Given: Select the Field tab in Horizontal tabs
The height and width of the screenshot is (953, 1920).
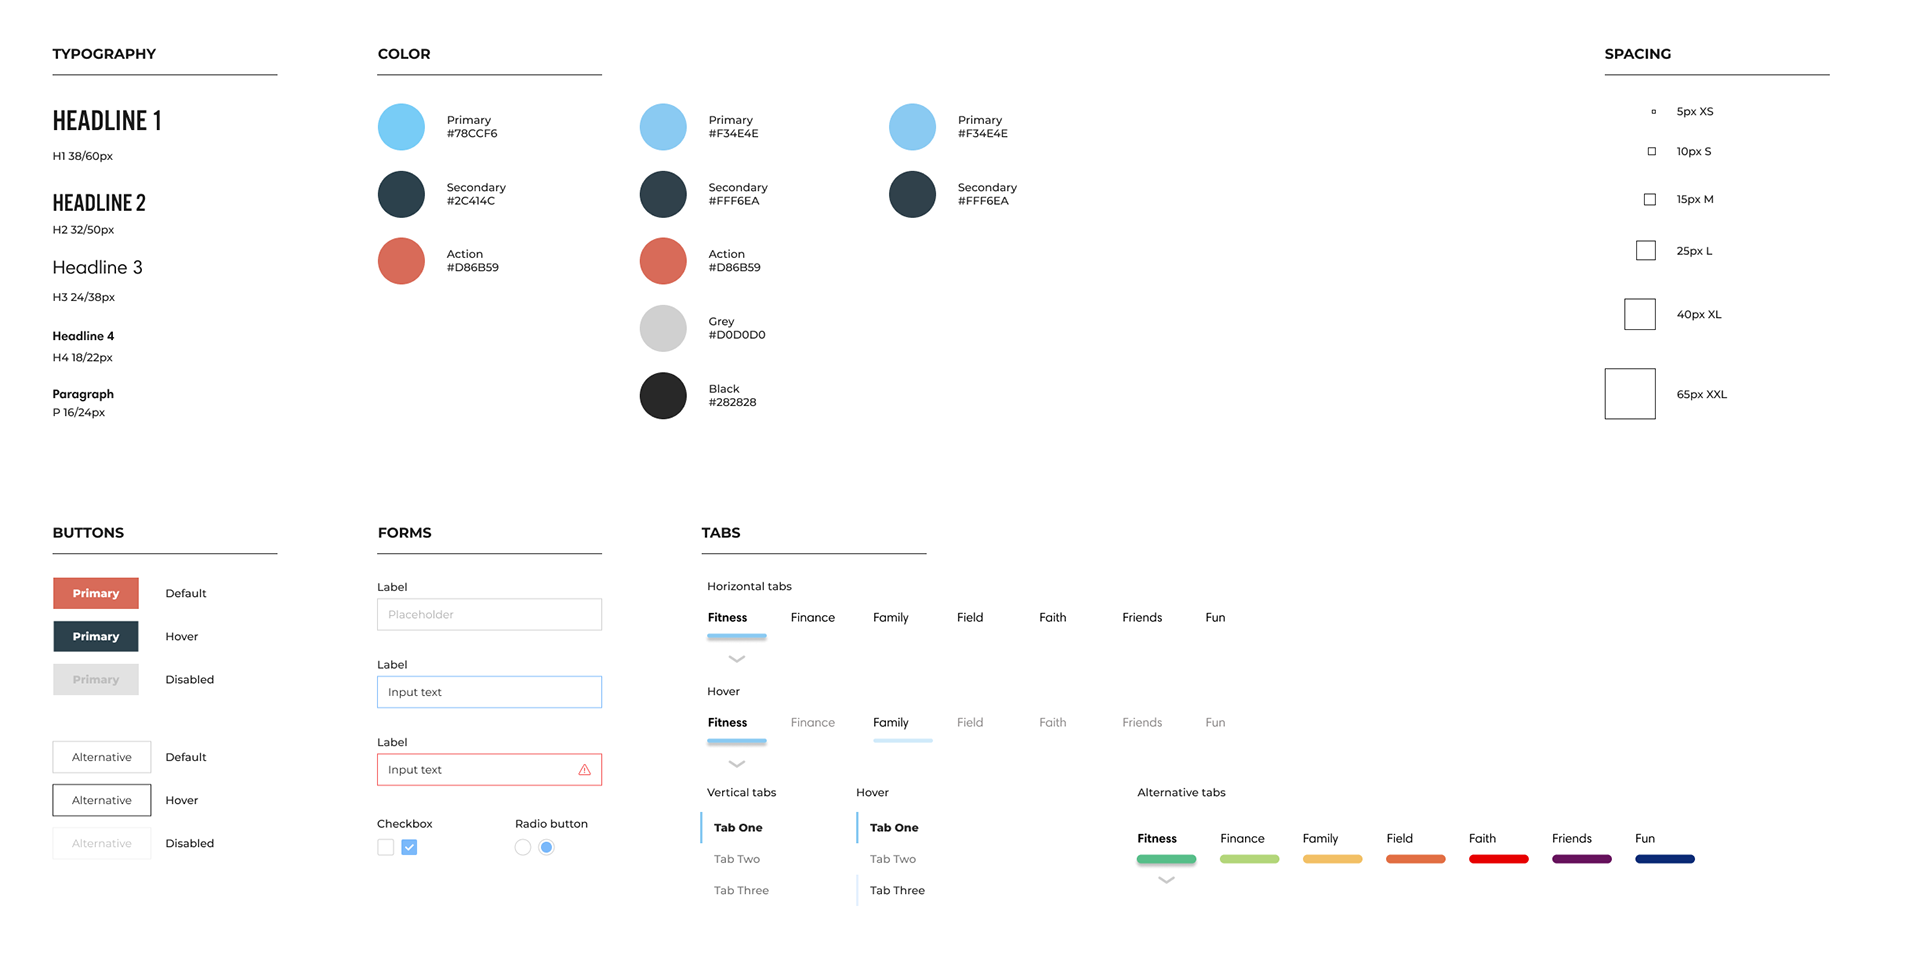Looking at the screenshot, I should 970,618.
